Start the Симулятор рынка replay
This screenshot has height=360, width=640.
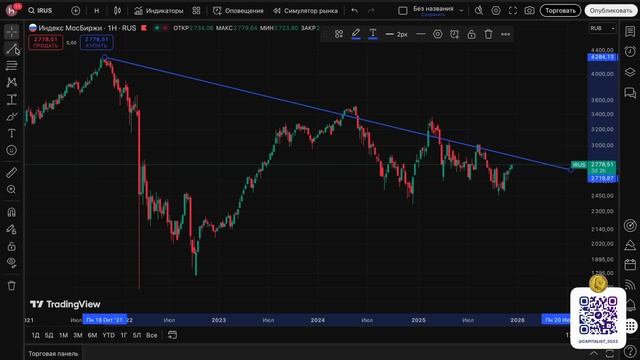pos(305,11)
